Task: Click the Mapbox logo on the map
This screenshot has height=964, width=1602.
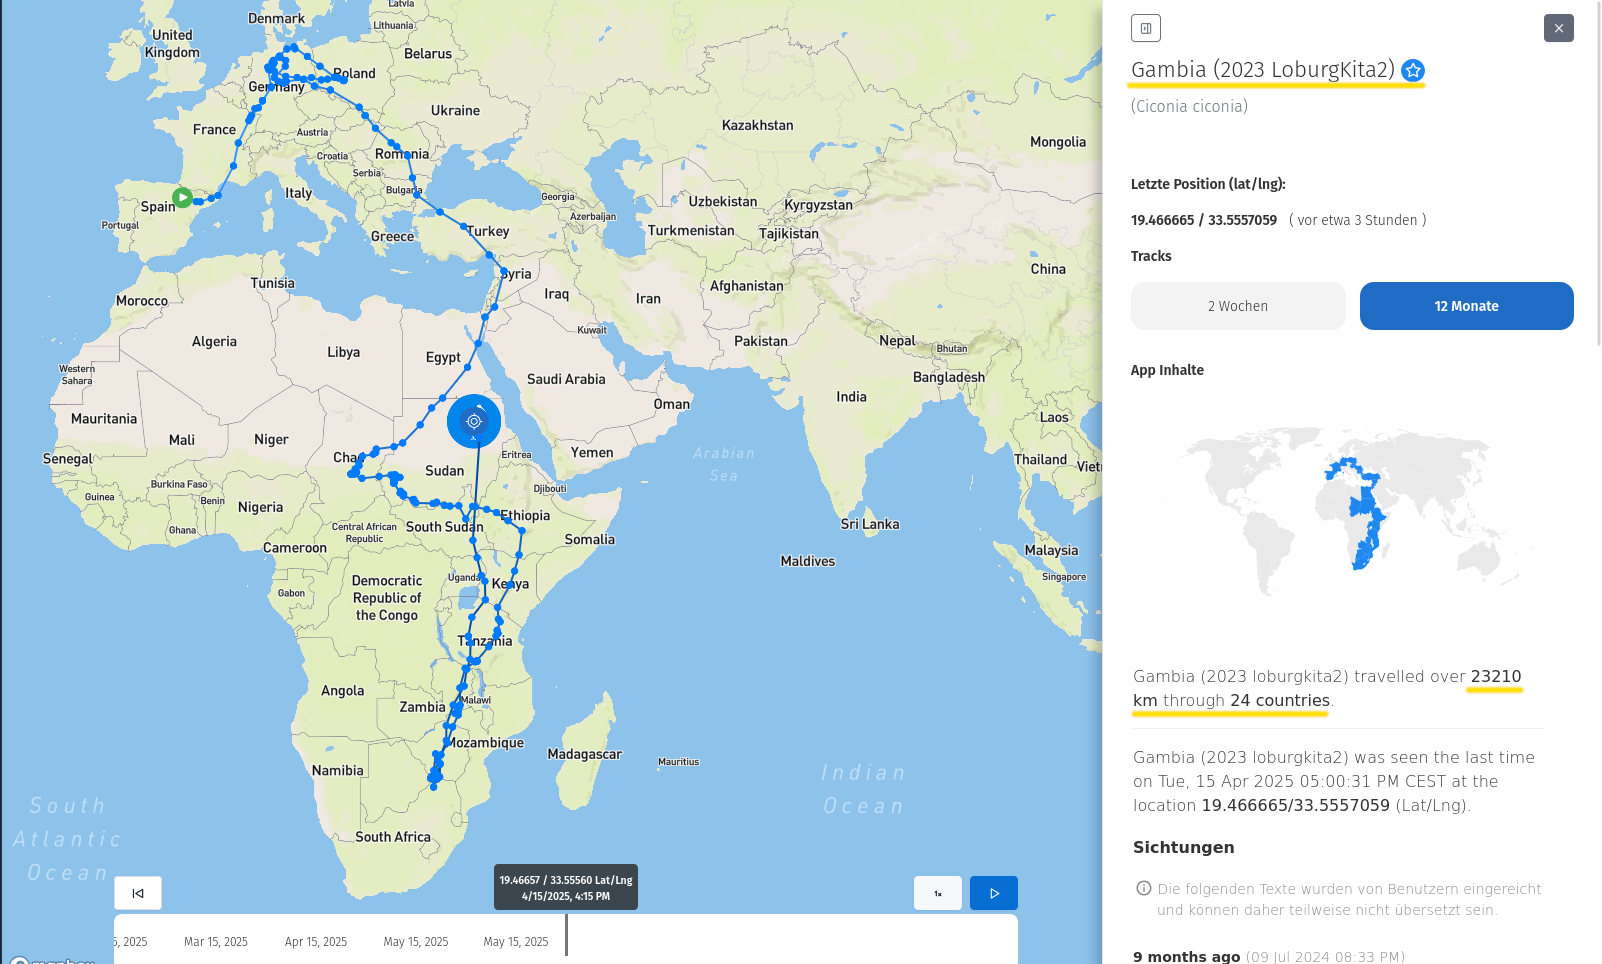Action: tap(52, 960)
